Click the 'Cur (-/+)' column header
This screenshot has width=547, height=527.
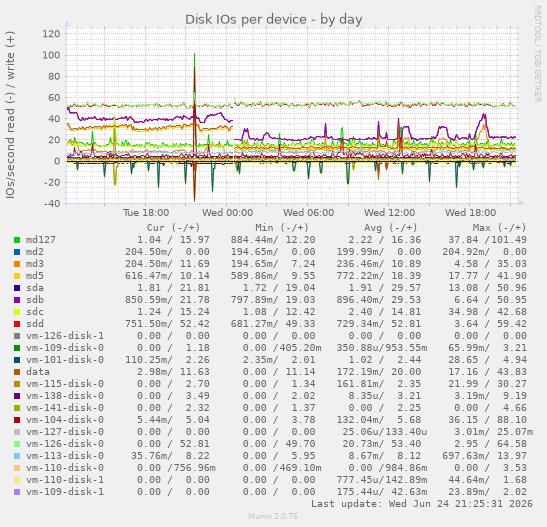pyautogui.click(x=173, y=228)
